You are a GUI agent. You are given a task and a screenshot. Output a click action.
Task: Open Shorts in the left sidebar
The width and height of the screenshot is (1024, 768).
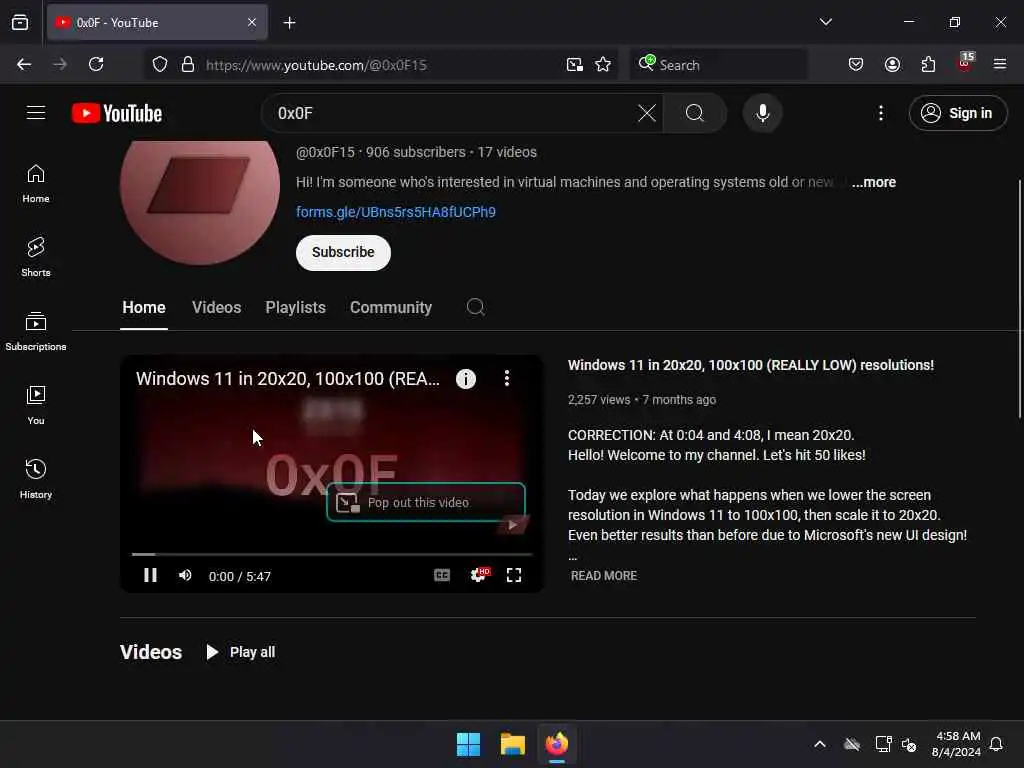point(36,257)
